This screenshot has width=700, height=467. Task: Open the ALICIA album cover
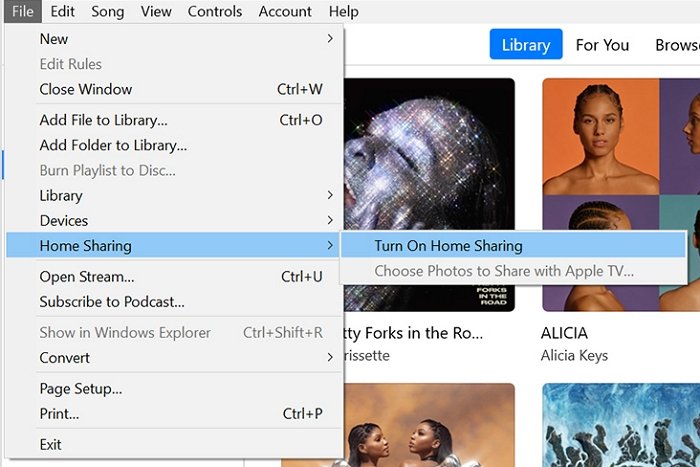pyautogui.click(x=621, y=154)
